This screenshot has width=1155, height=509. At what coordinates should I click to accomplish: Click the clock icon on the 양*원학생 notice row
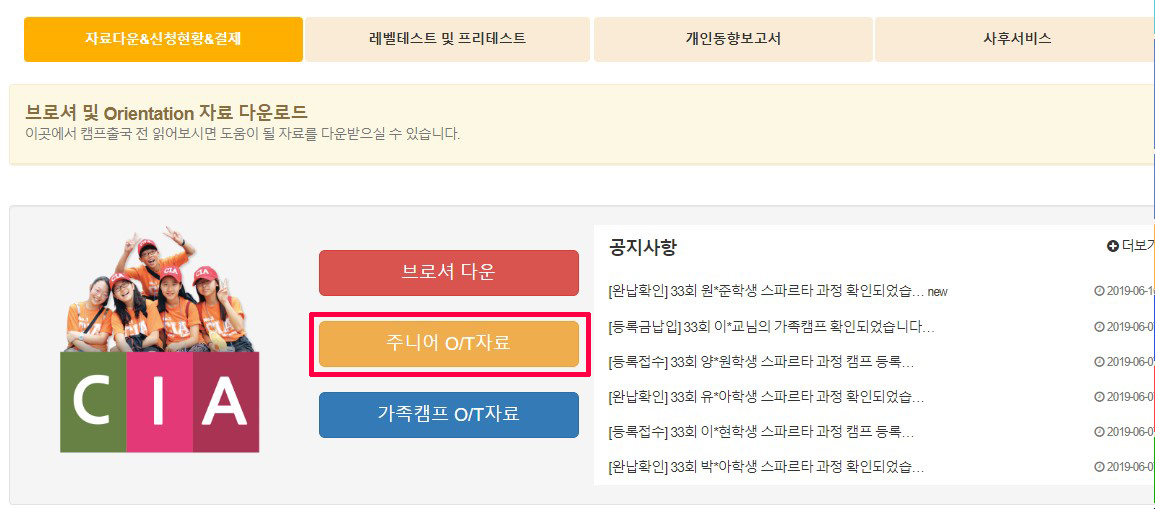(x=1100, y=362)
